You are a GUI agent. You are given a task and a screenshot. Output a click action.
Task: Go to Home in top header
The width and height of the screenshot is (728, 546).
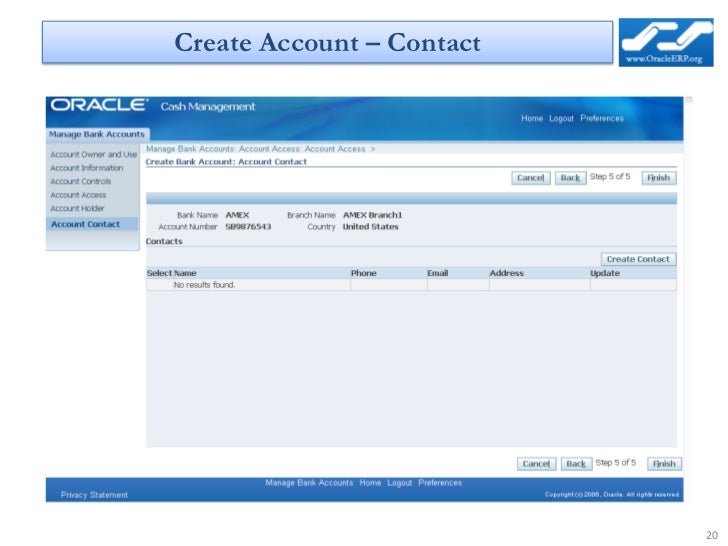[x=532, y=118]
